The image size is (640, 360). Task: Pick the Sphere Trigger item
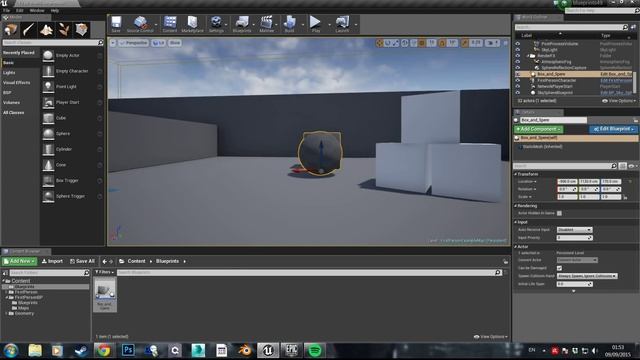(72, 196)
